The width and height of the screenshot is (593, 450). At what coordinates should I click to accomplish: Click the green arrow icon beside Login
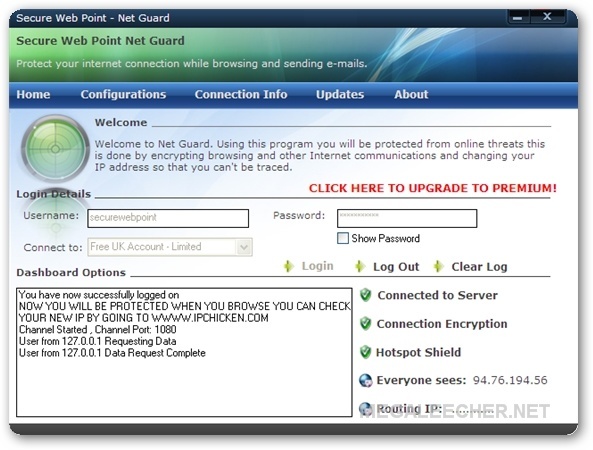coord(289,266)
